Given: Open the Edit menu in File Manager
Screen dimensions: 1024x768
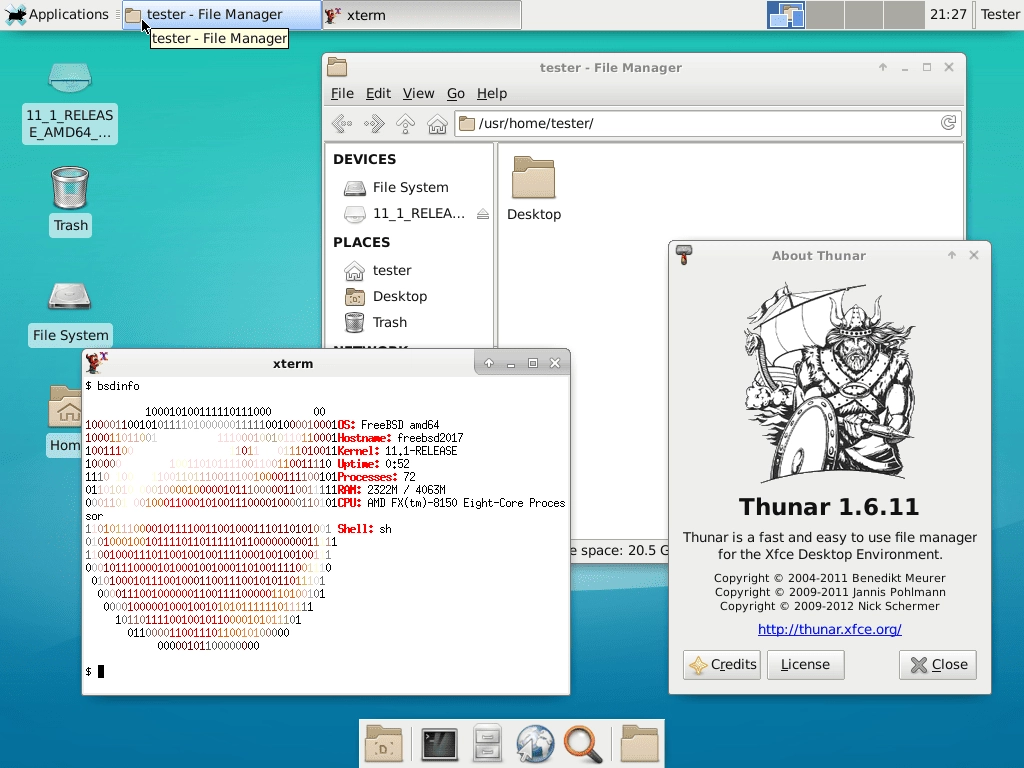Looking at the screenshot, I should pos(378,93).
